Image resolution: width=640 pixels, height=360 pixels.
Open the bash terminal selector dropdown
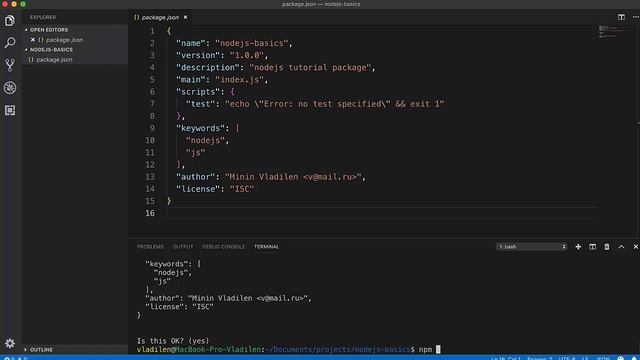[531, 247]
